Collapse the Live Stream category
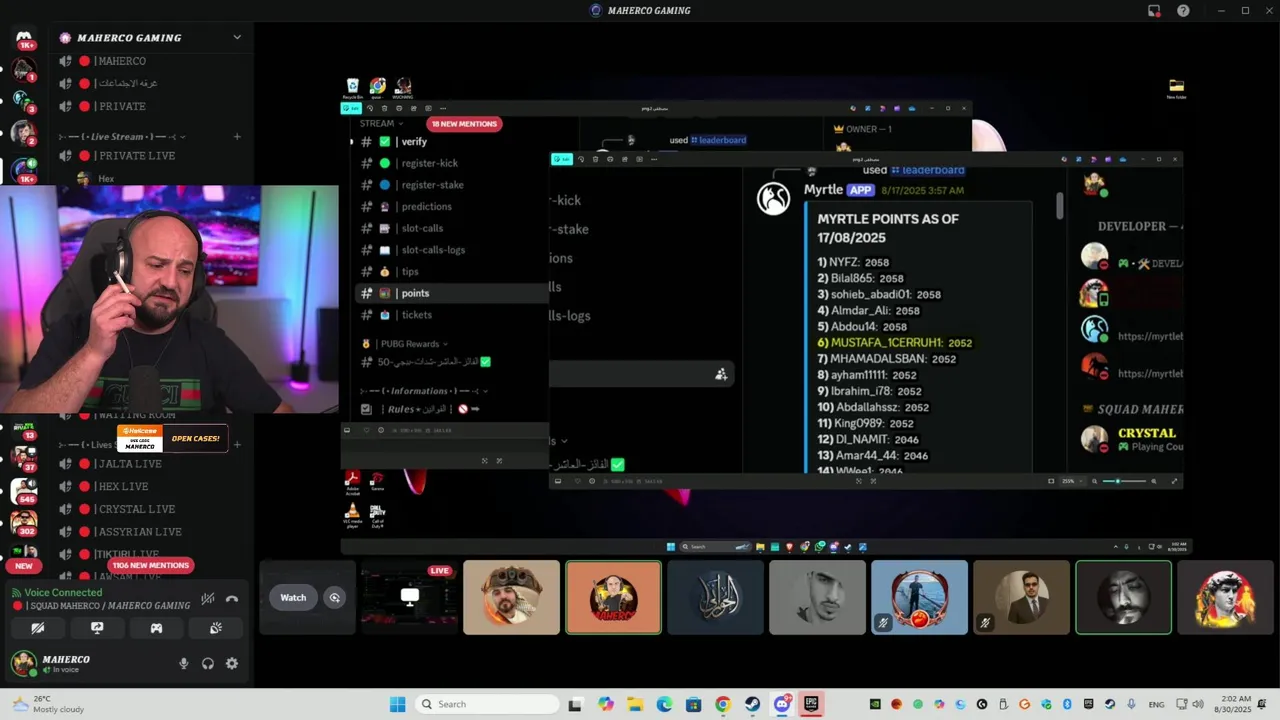Viewport: 1280px width, 720px height. [123, 136]
